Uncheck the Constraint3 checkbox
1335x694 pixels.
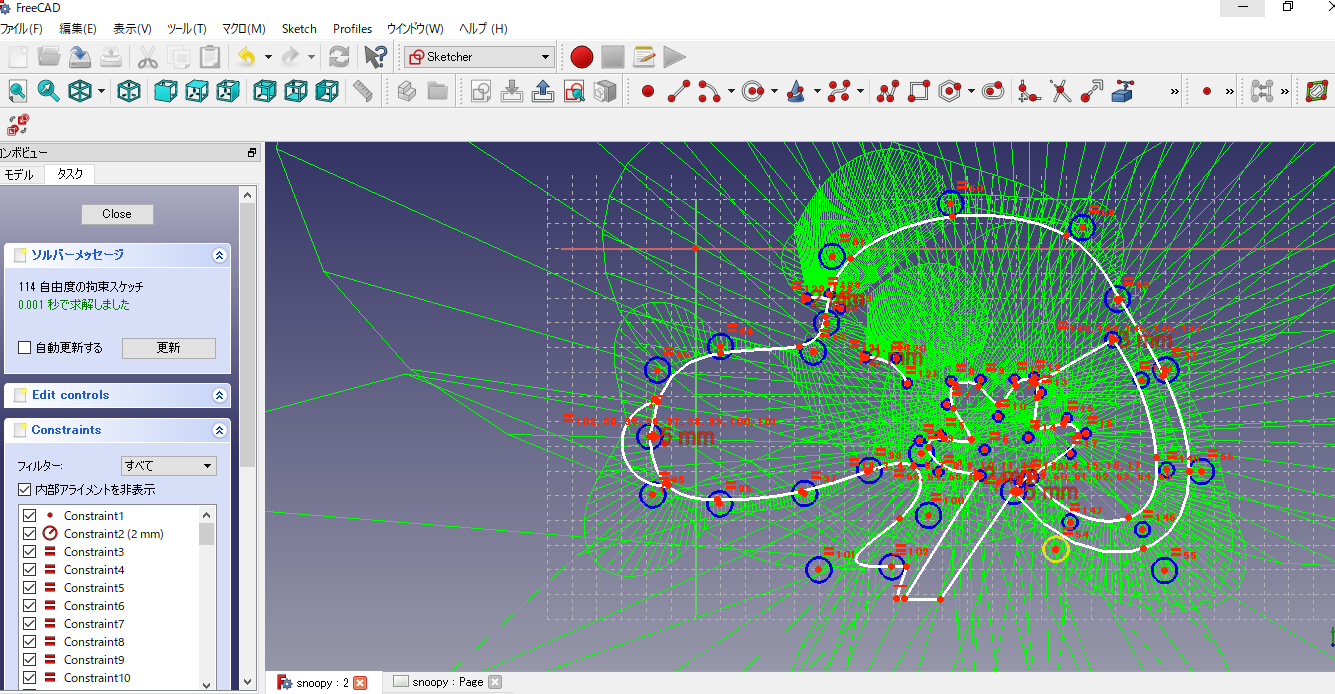(x=29, y=552)
